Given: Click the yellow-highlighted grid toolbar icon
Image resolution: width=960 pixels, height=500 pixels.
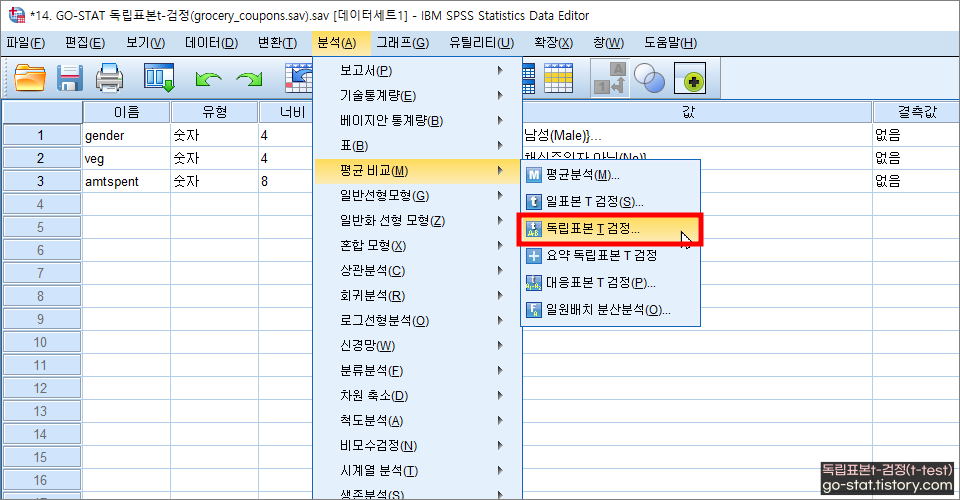Looking at the screenshot, I should coord(558,78).
